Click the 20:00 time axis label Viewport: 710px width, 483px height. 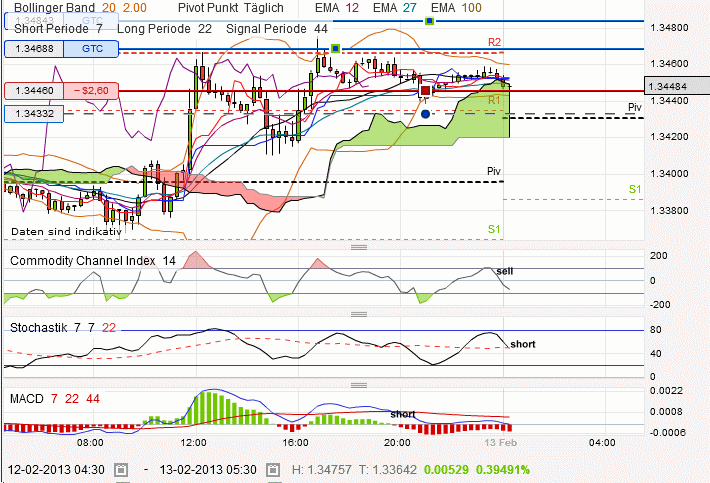point(397,442)
